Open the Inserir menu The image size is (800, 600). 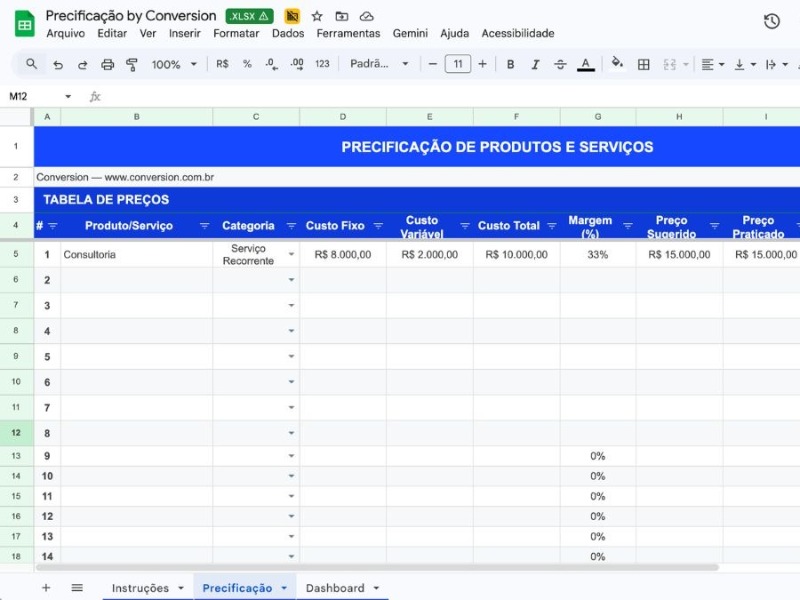pyautogui.click(x=184, y=33)
